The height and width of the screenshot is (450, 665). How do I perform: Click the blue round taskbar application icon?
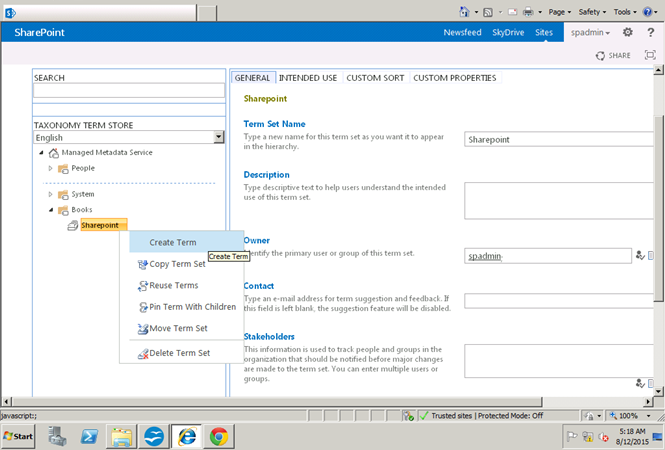click(x=154, y=436)
